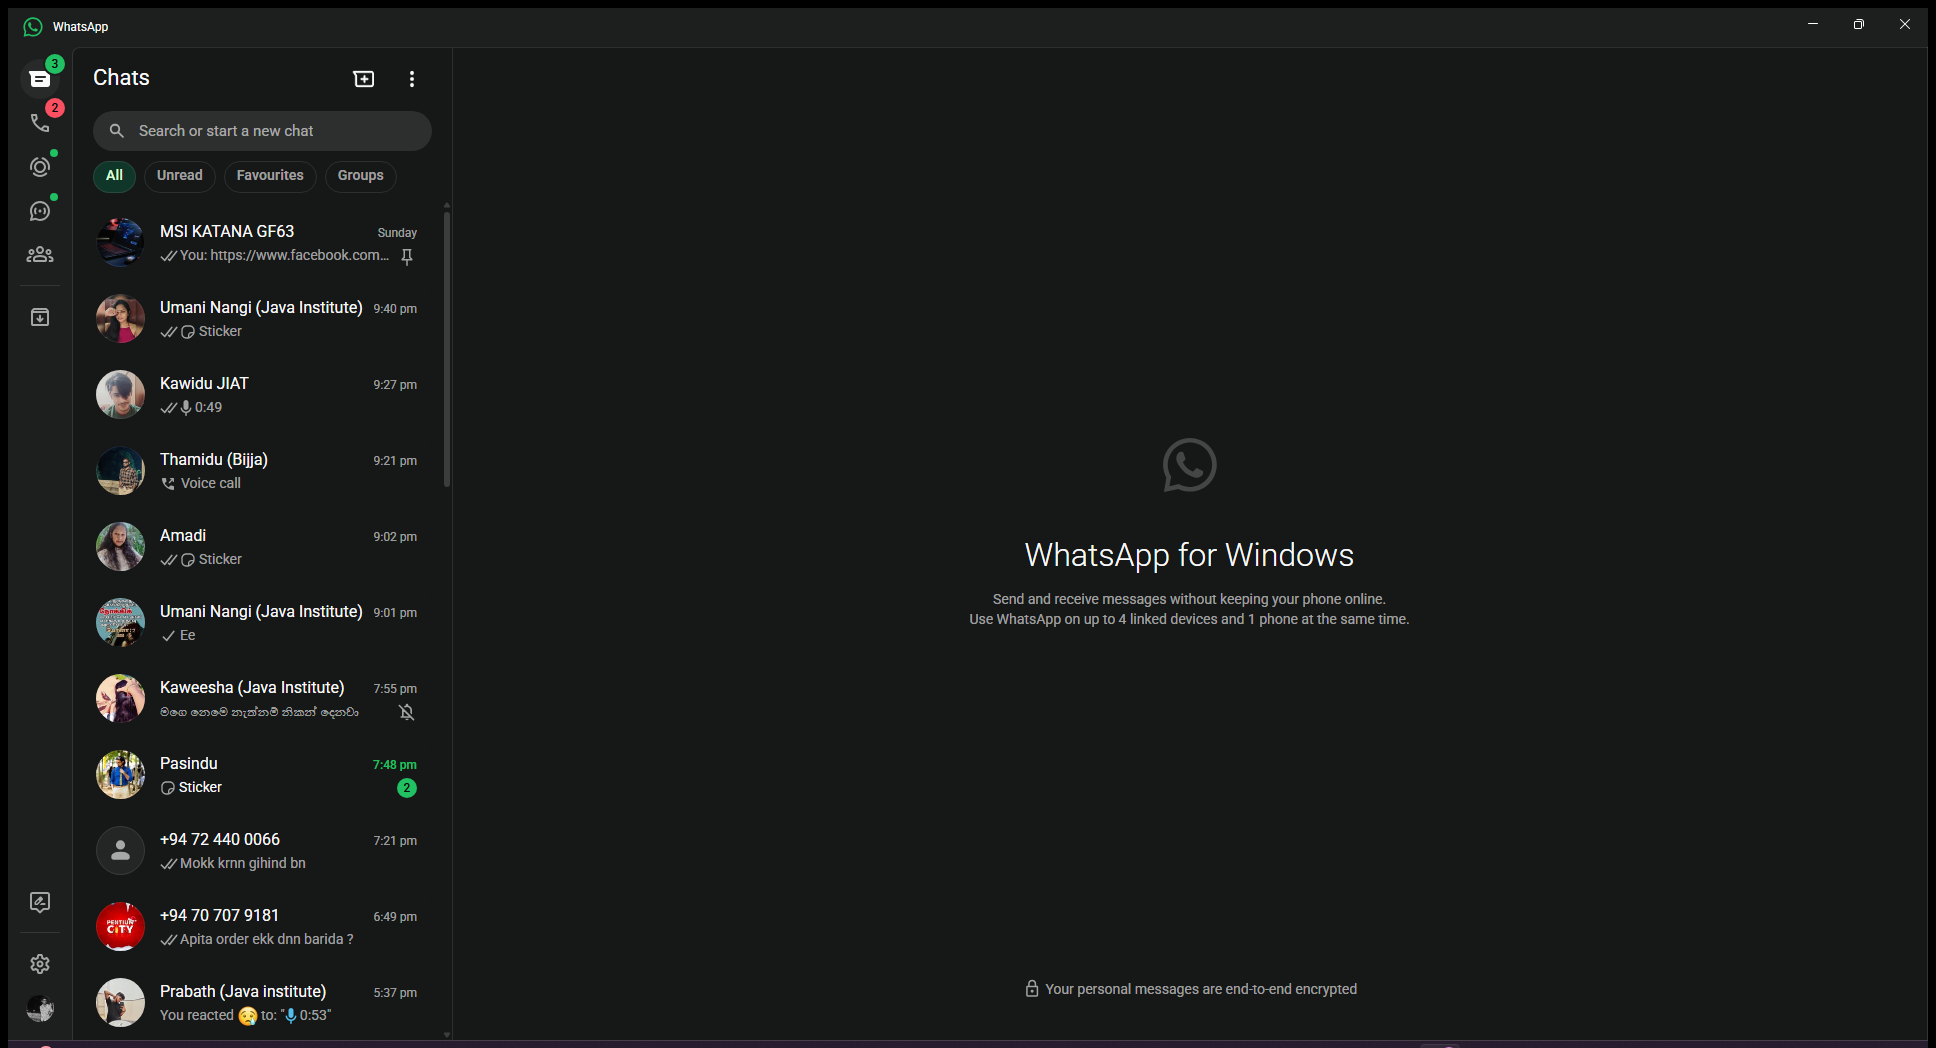This screenshot has width=1936, height=1048.
Task: Click the +94 70 707 9181 avatar
Action: click(x=120, y=927)
